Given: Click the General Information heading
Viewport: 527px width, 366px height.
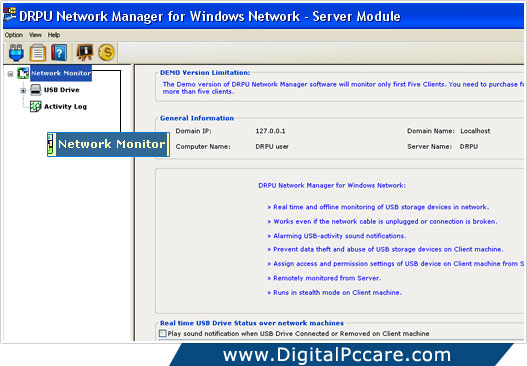Looking at the screenshot, I should 197,118.
